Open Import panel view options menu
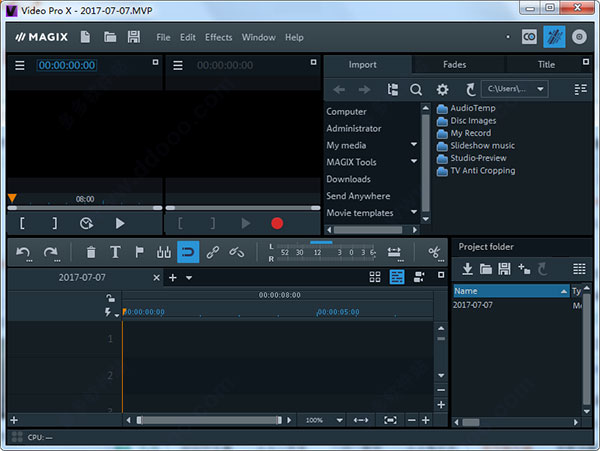 [580, 89]
